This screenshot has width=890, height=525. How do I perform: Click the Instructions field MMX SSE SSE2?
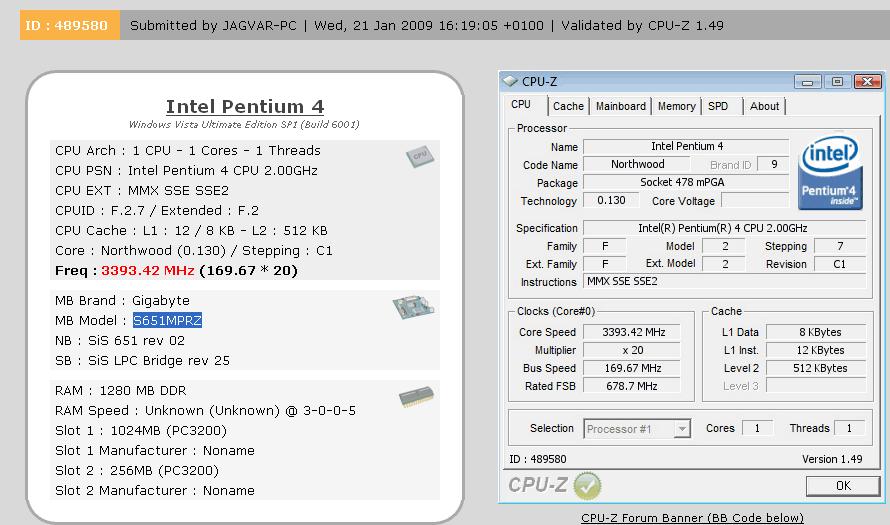tap(725, 282)
